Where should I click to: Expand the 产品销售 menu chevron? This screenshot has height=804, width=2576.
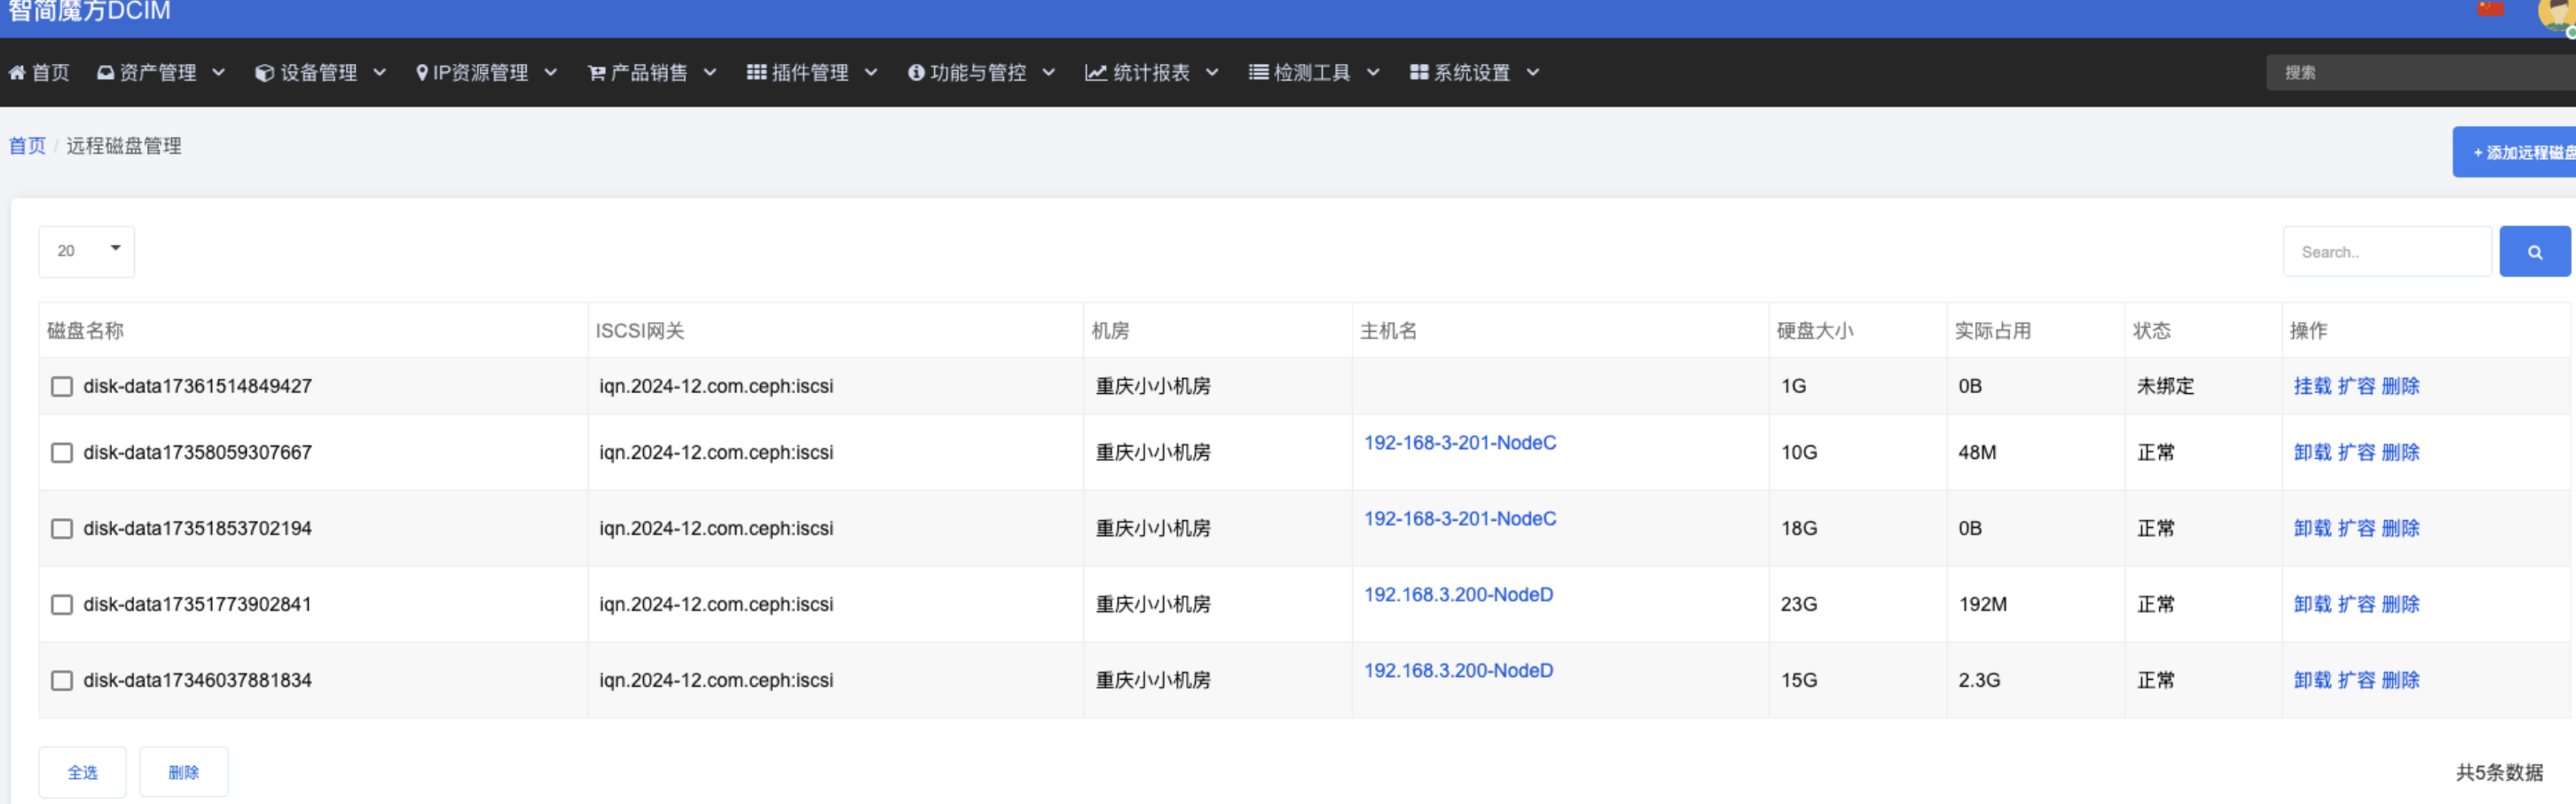[711, 73]
